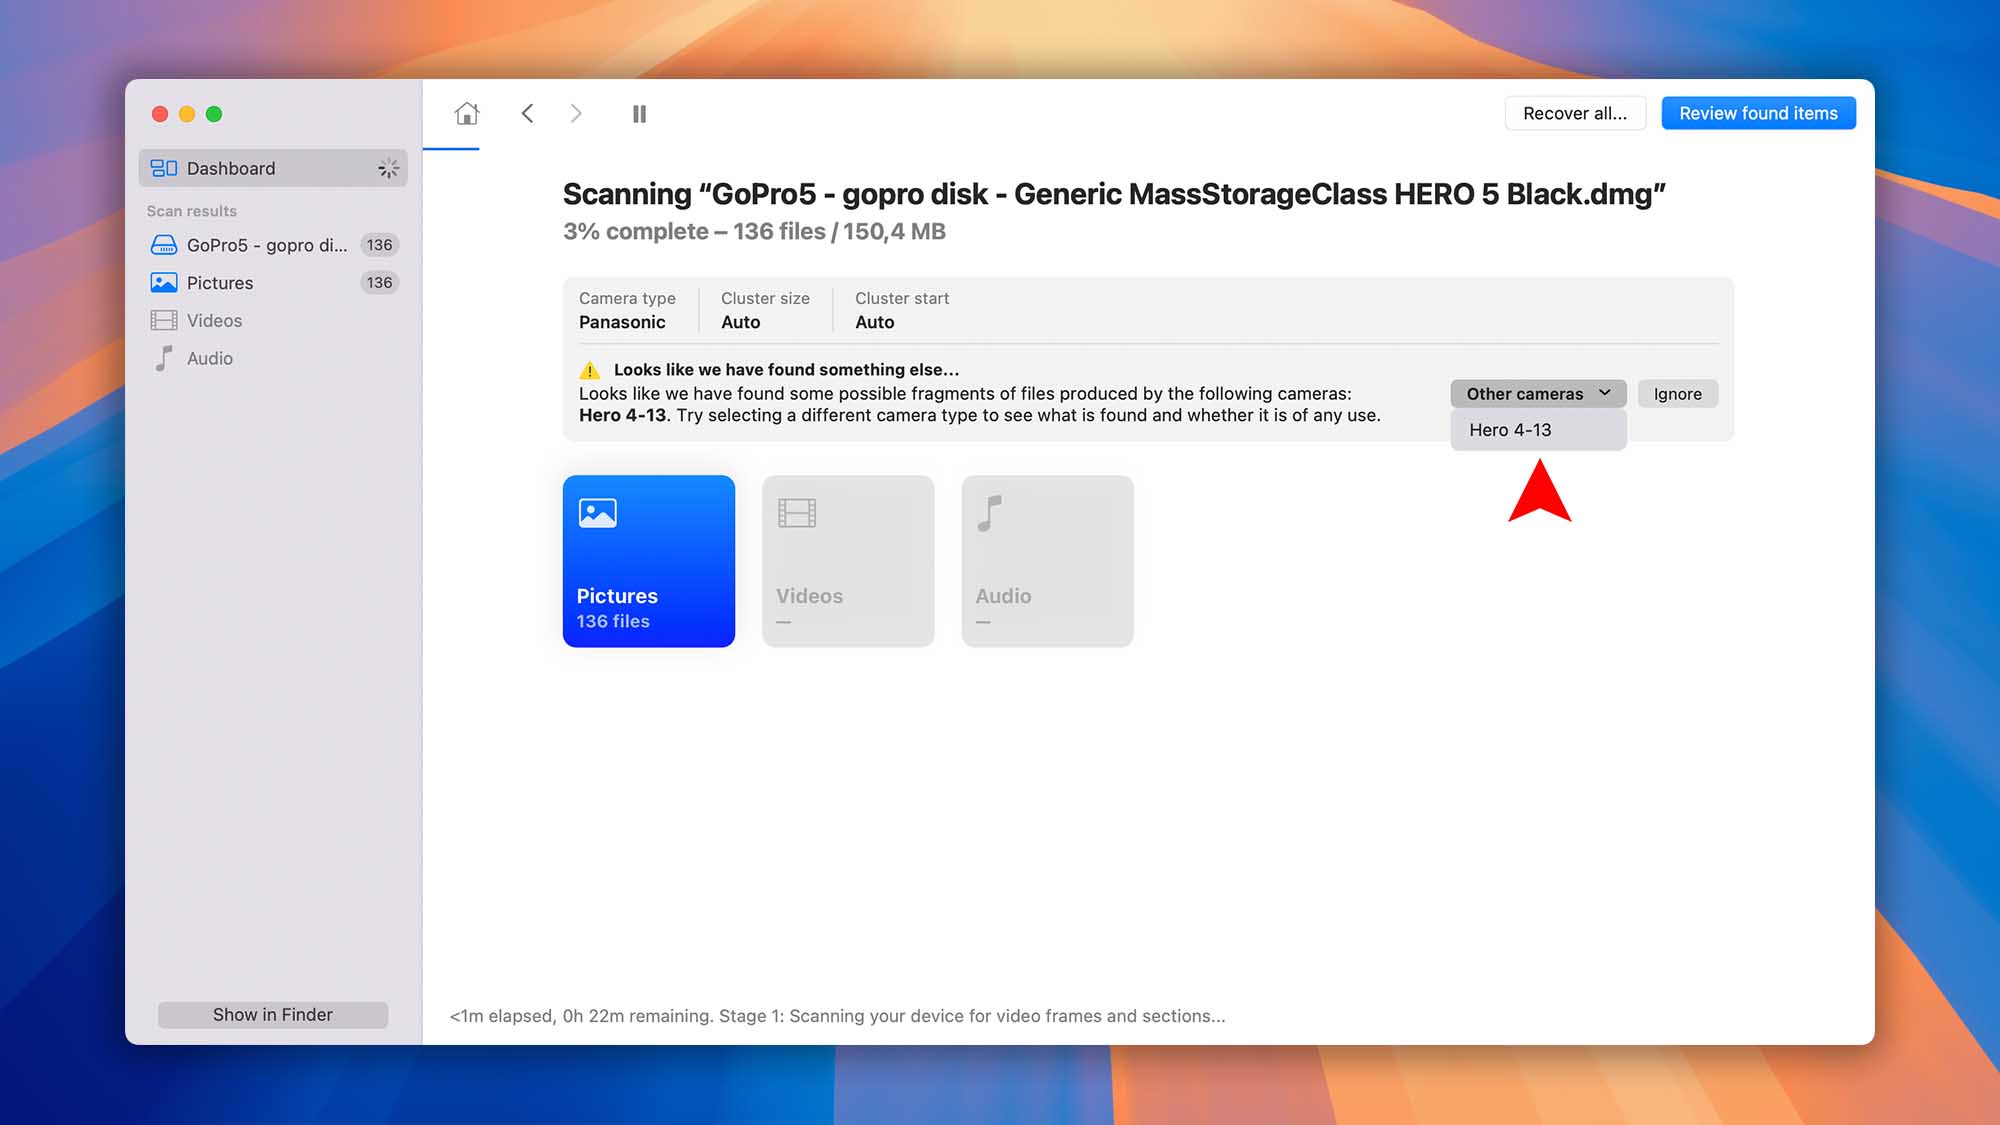Open Review found items
2000x1125 pixels.
[x=1758, y=113]
